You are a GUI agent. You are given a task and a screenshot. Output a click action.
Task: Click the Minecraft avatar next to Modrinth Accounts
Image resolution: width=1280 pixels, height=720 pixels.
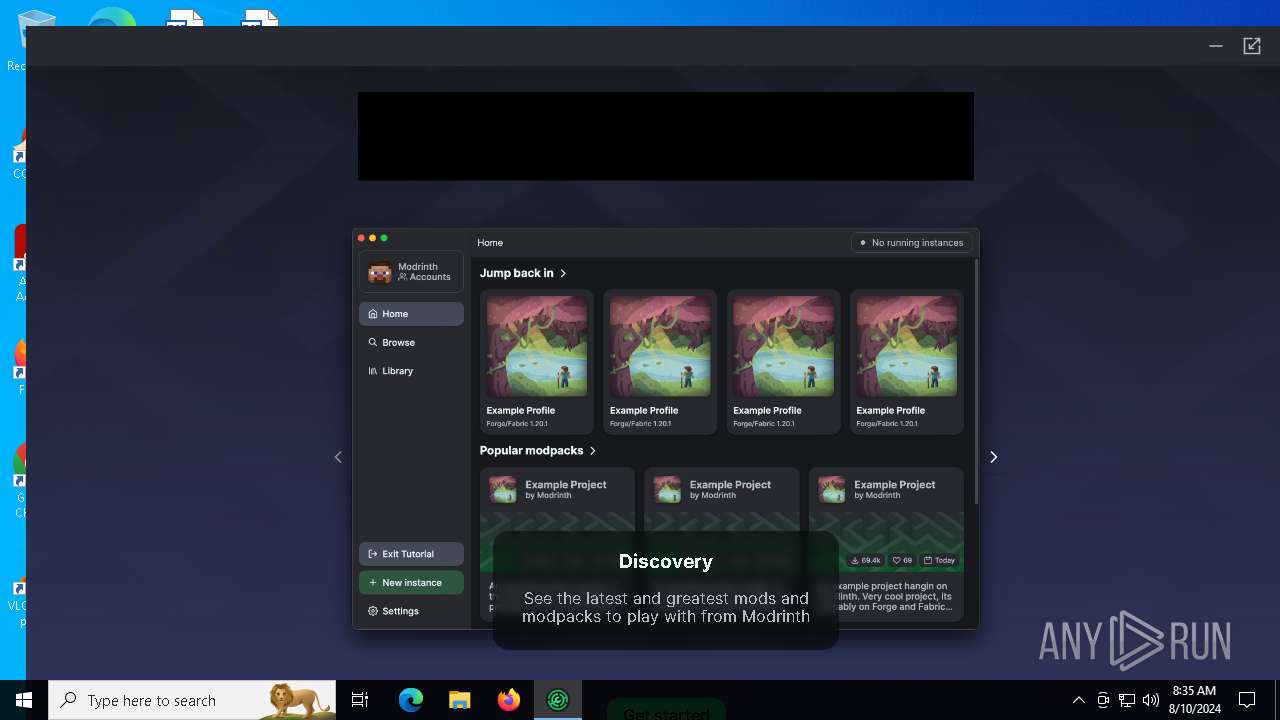[380, 272]
